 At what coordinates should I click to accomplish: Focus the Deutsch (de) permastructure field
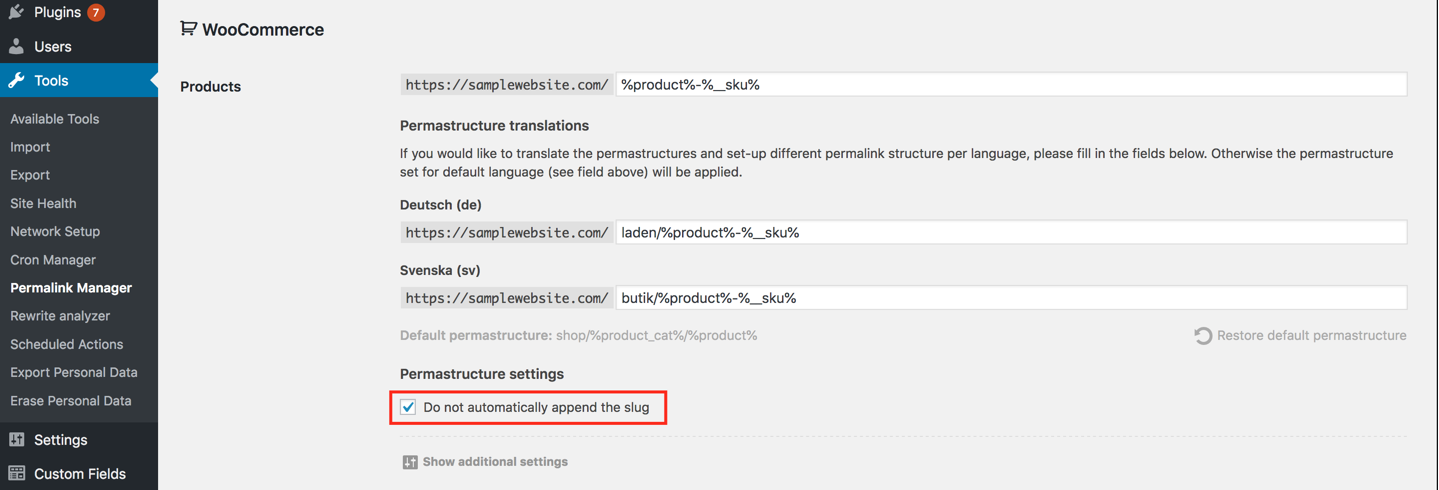click(x=1011, y=232)
